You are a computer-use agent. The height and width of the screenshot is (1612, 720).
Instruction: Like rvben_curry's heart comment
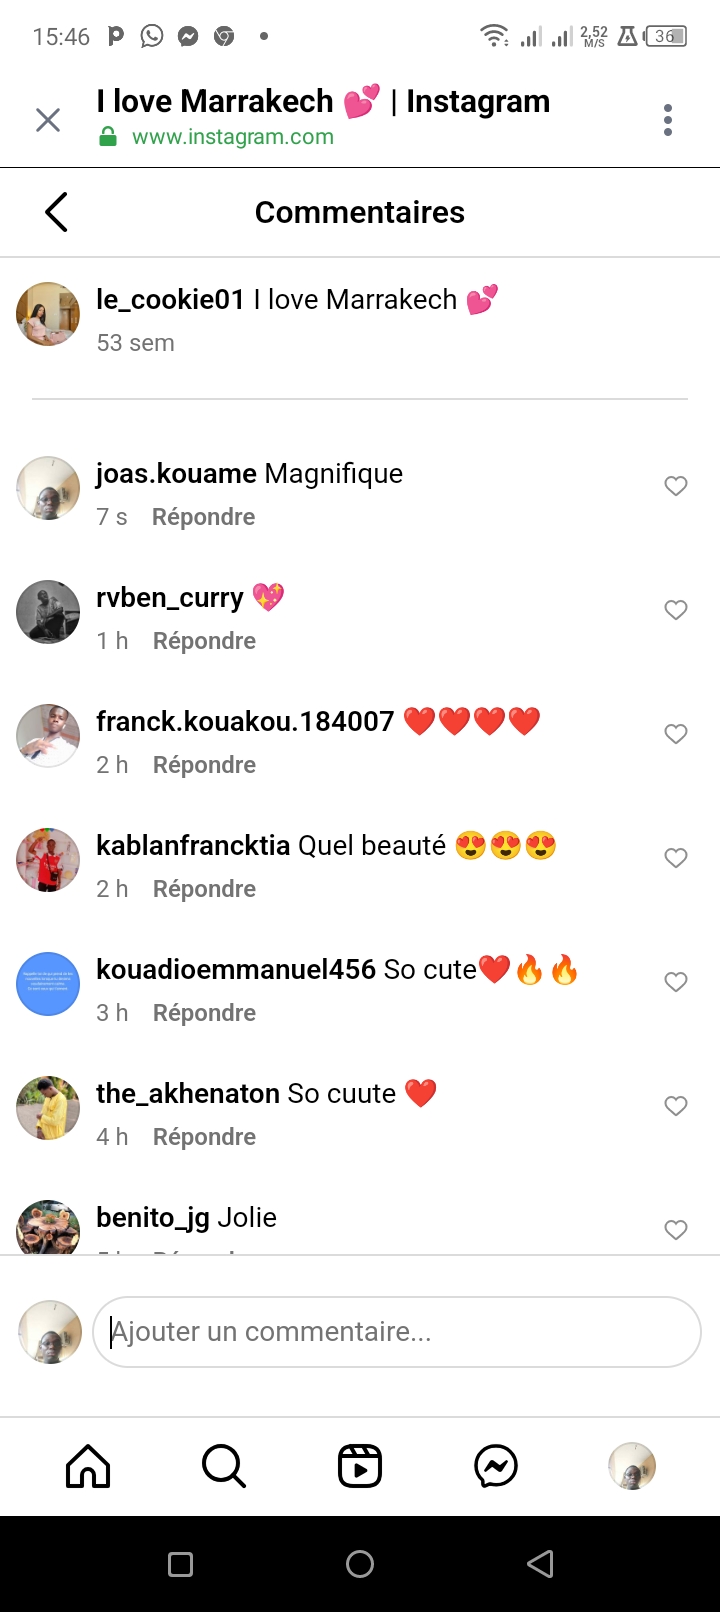coord(676,610)
